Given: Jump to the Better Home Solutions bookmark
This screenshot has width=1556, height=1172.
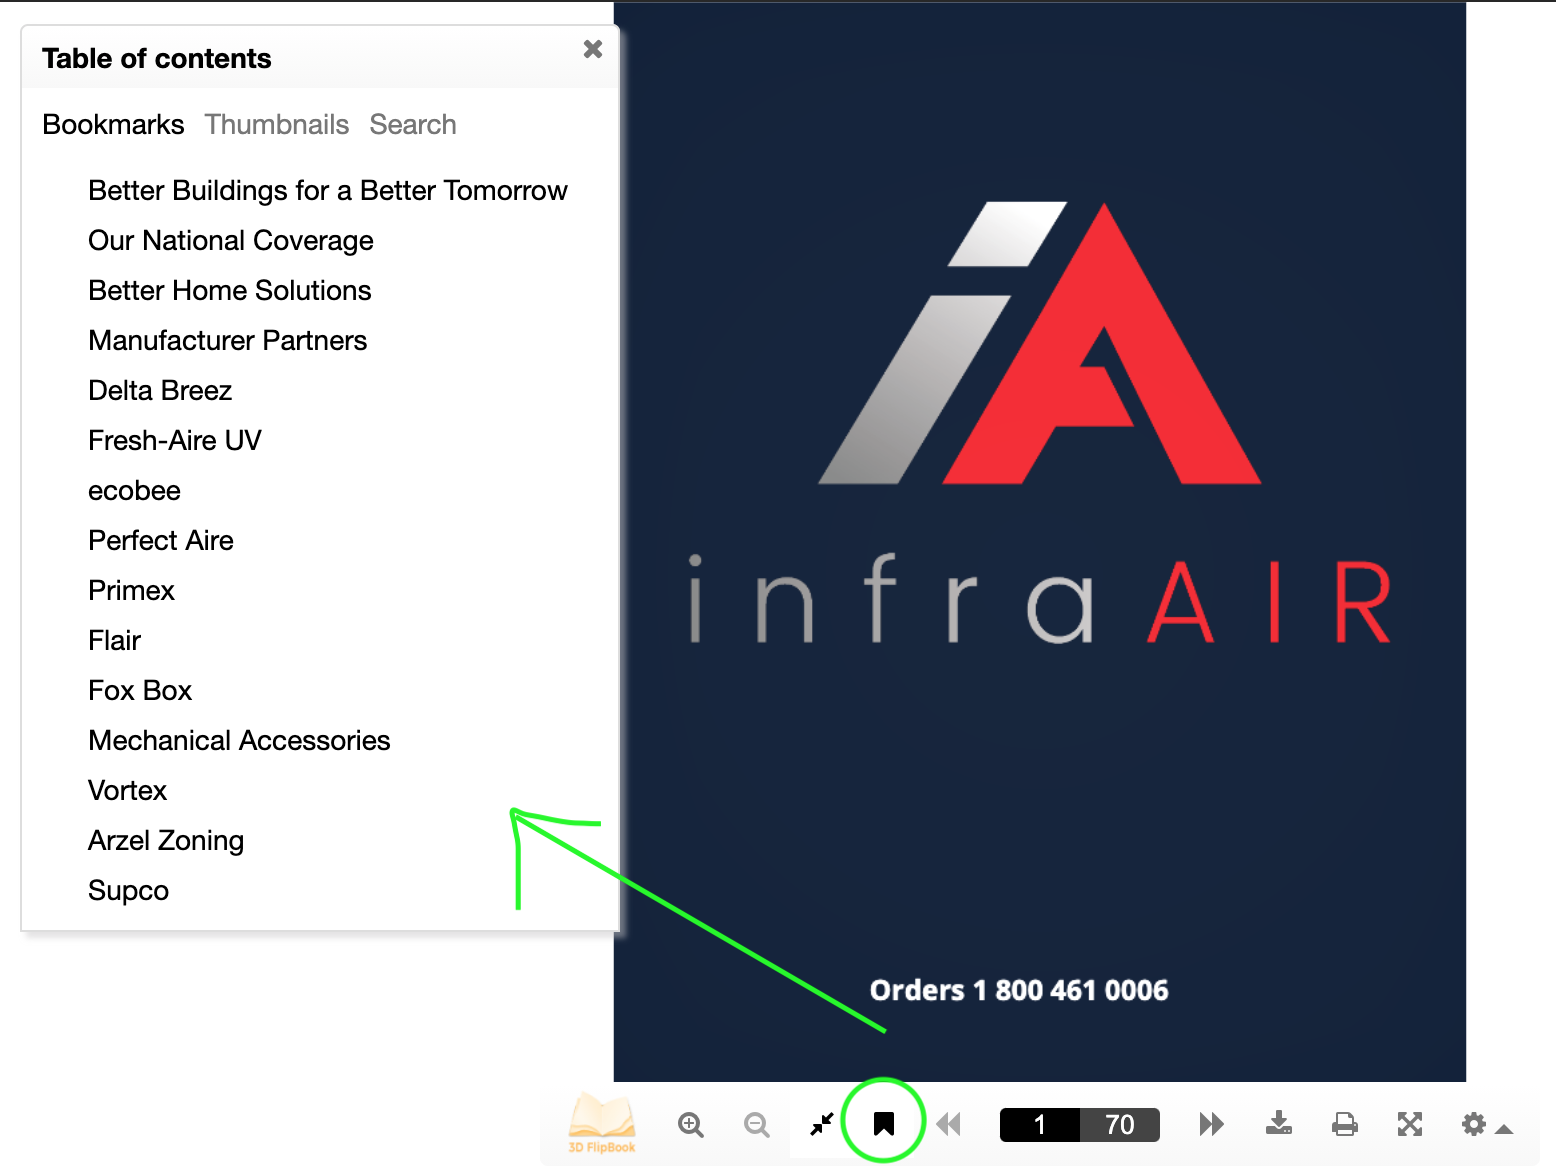Looking at the screenshot, I should pos(230,291).
